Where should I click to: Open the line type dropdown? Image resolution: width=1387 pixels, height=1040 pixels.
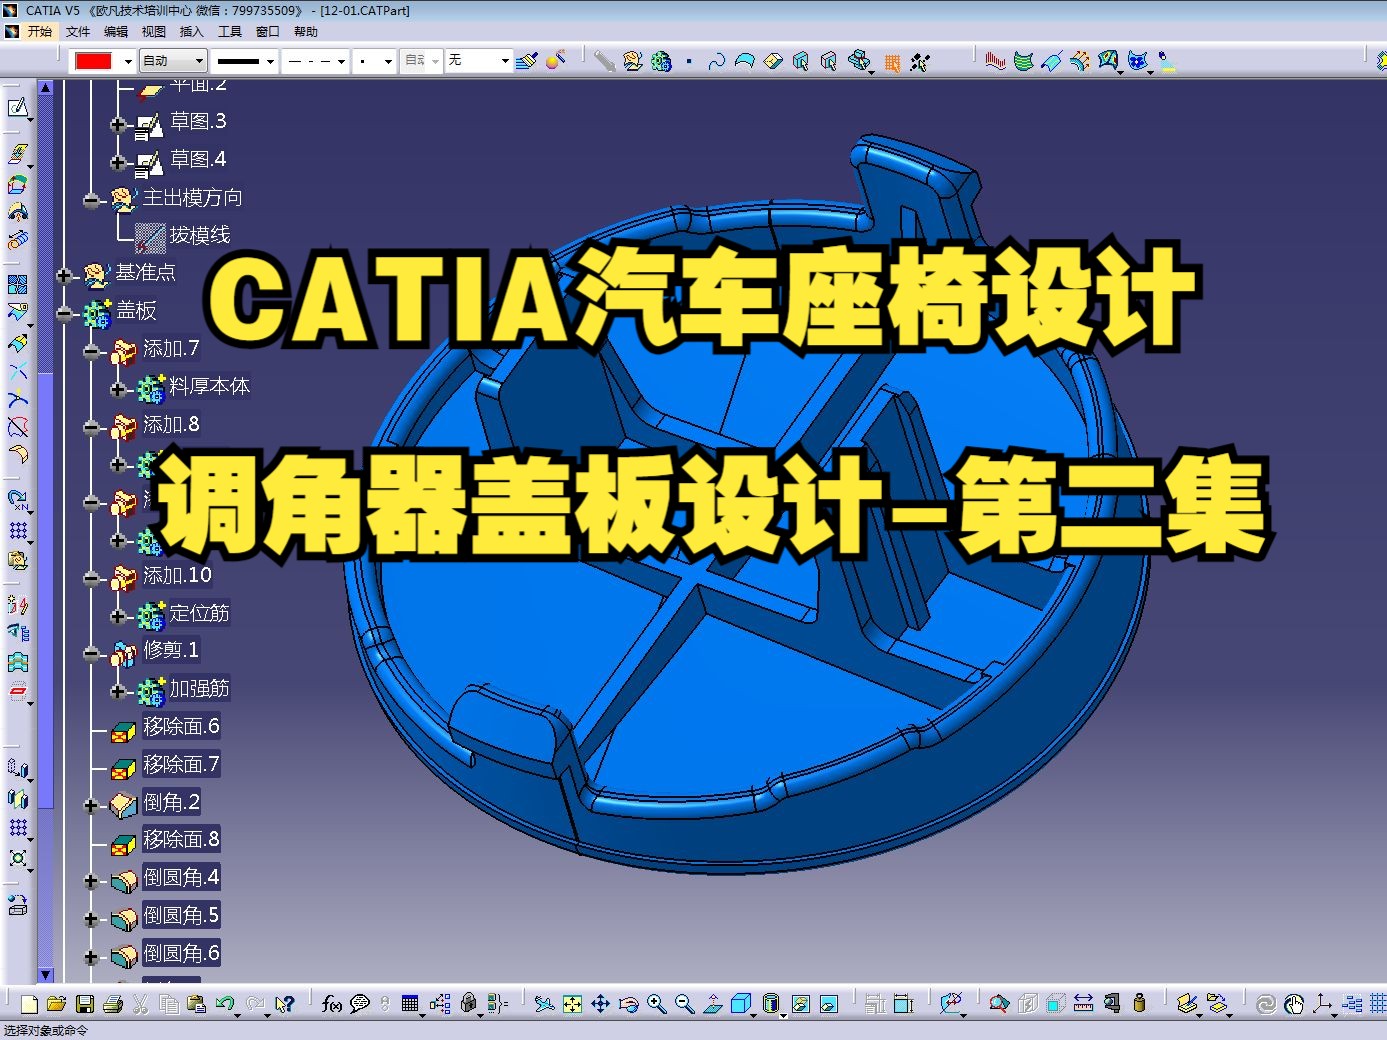(x=341, y=62)
